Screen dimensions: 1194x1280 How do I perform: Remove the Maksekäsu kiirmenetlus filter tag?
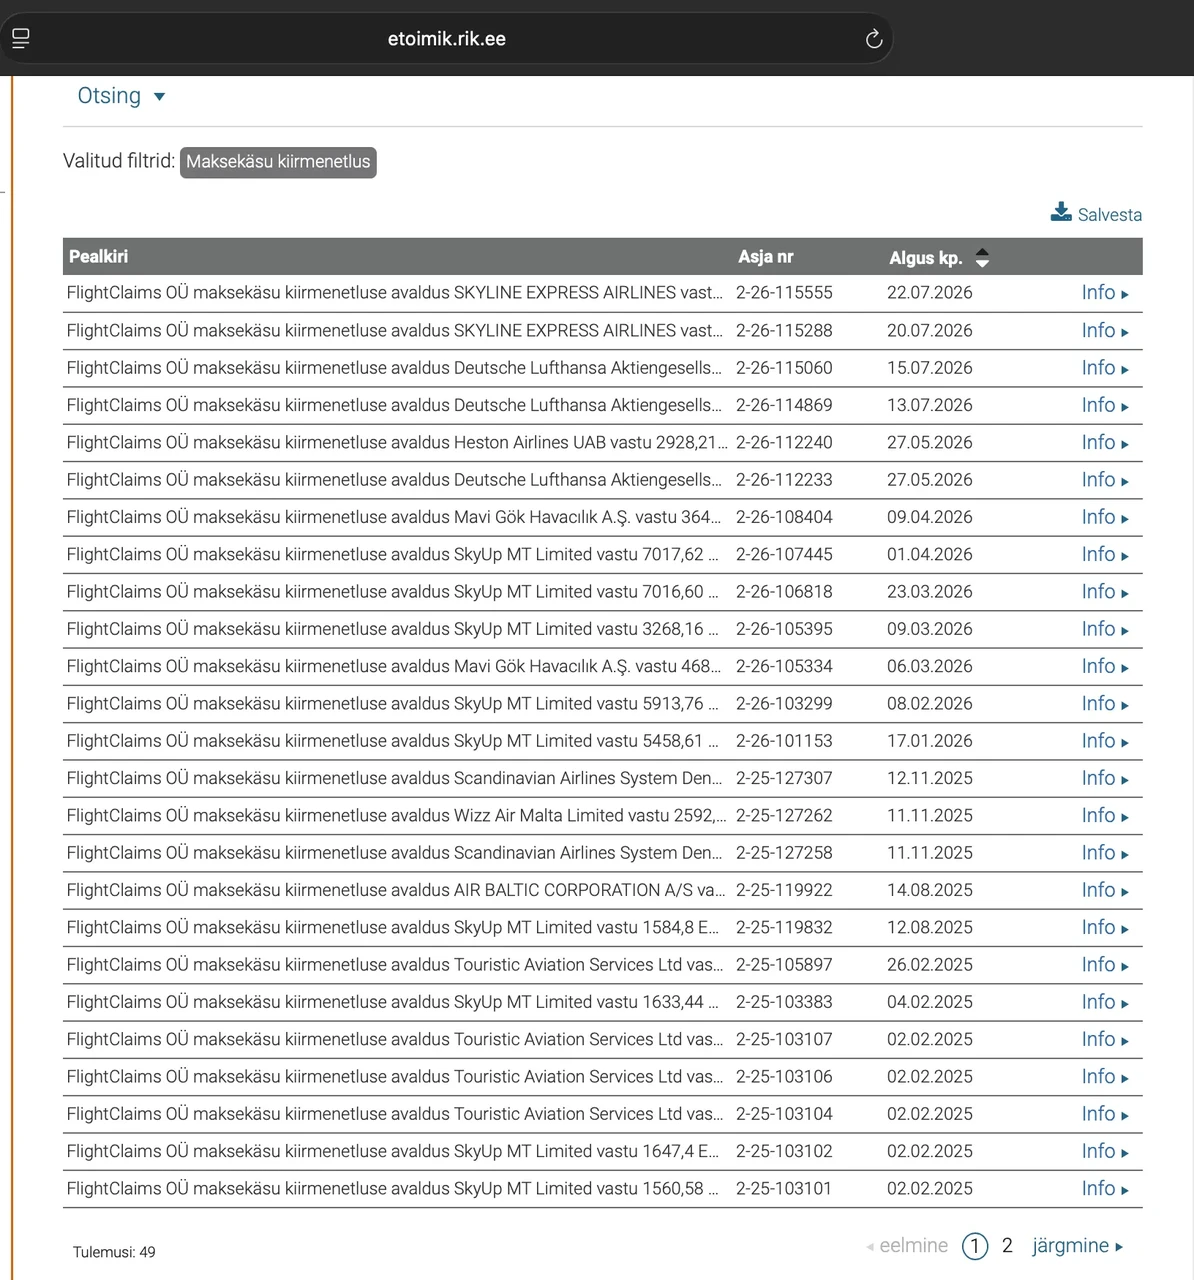pos(278,162)
